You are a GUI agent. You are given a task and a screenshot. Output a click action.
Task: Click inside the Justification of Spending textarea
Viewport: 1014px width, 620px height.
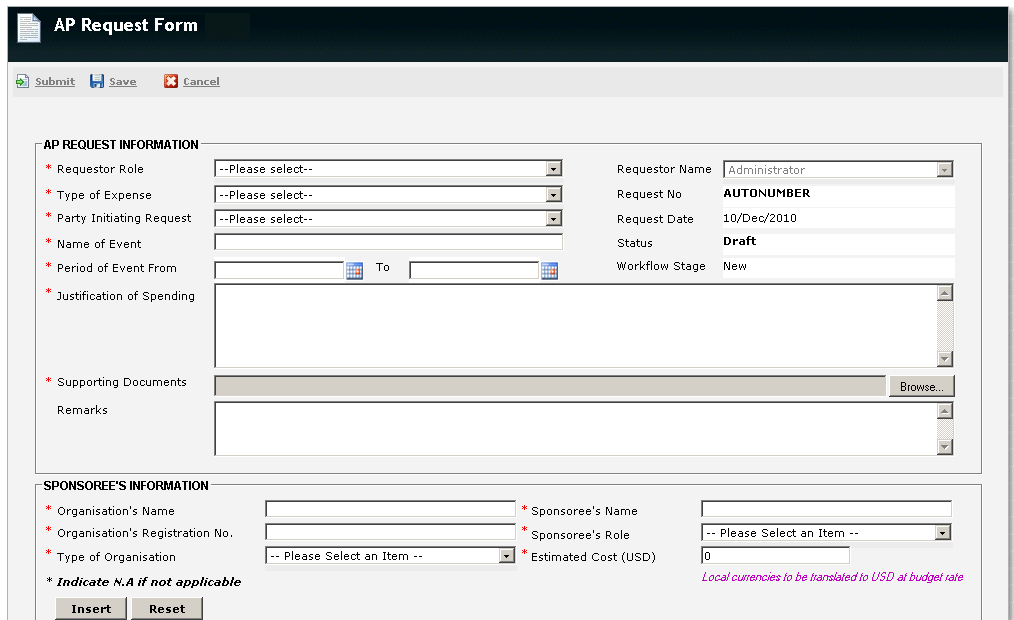click(x=576, y=326)
